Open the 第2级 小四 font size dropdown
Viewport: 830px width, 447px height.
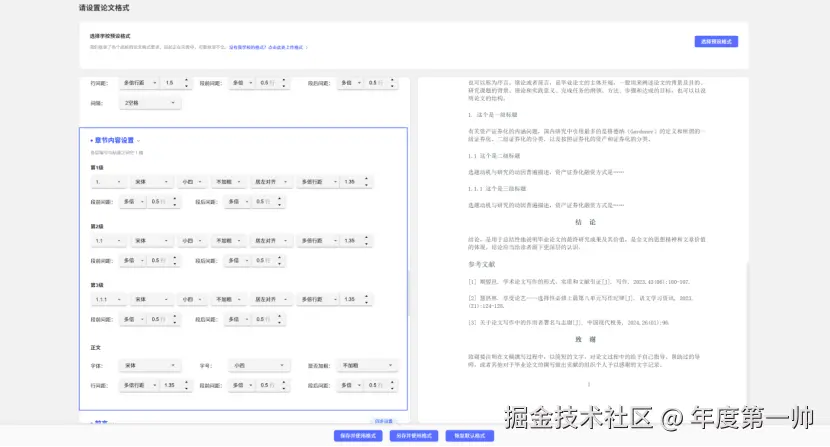click(192, 240)
